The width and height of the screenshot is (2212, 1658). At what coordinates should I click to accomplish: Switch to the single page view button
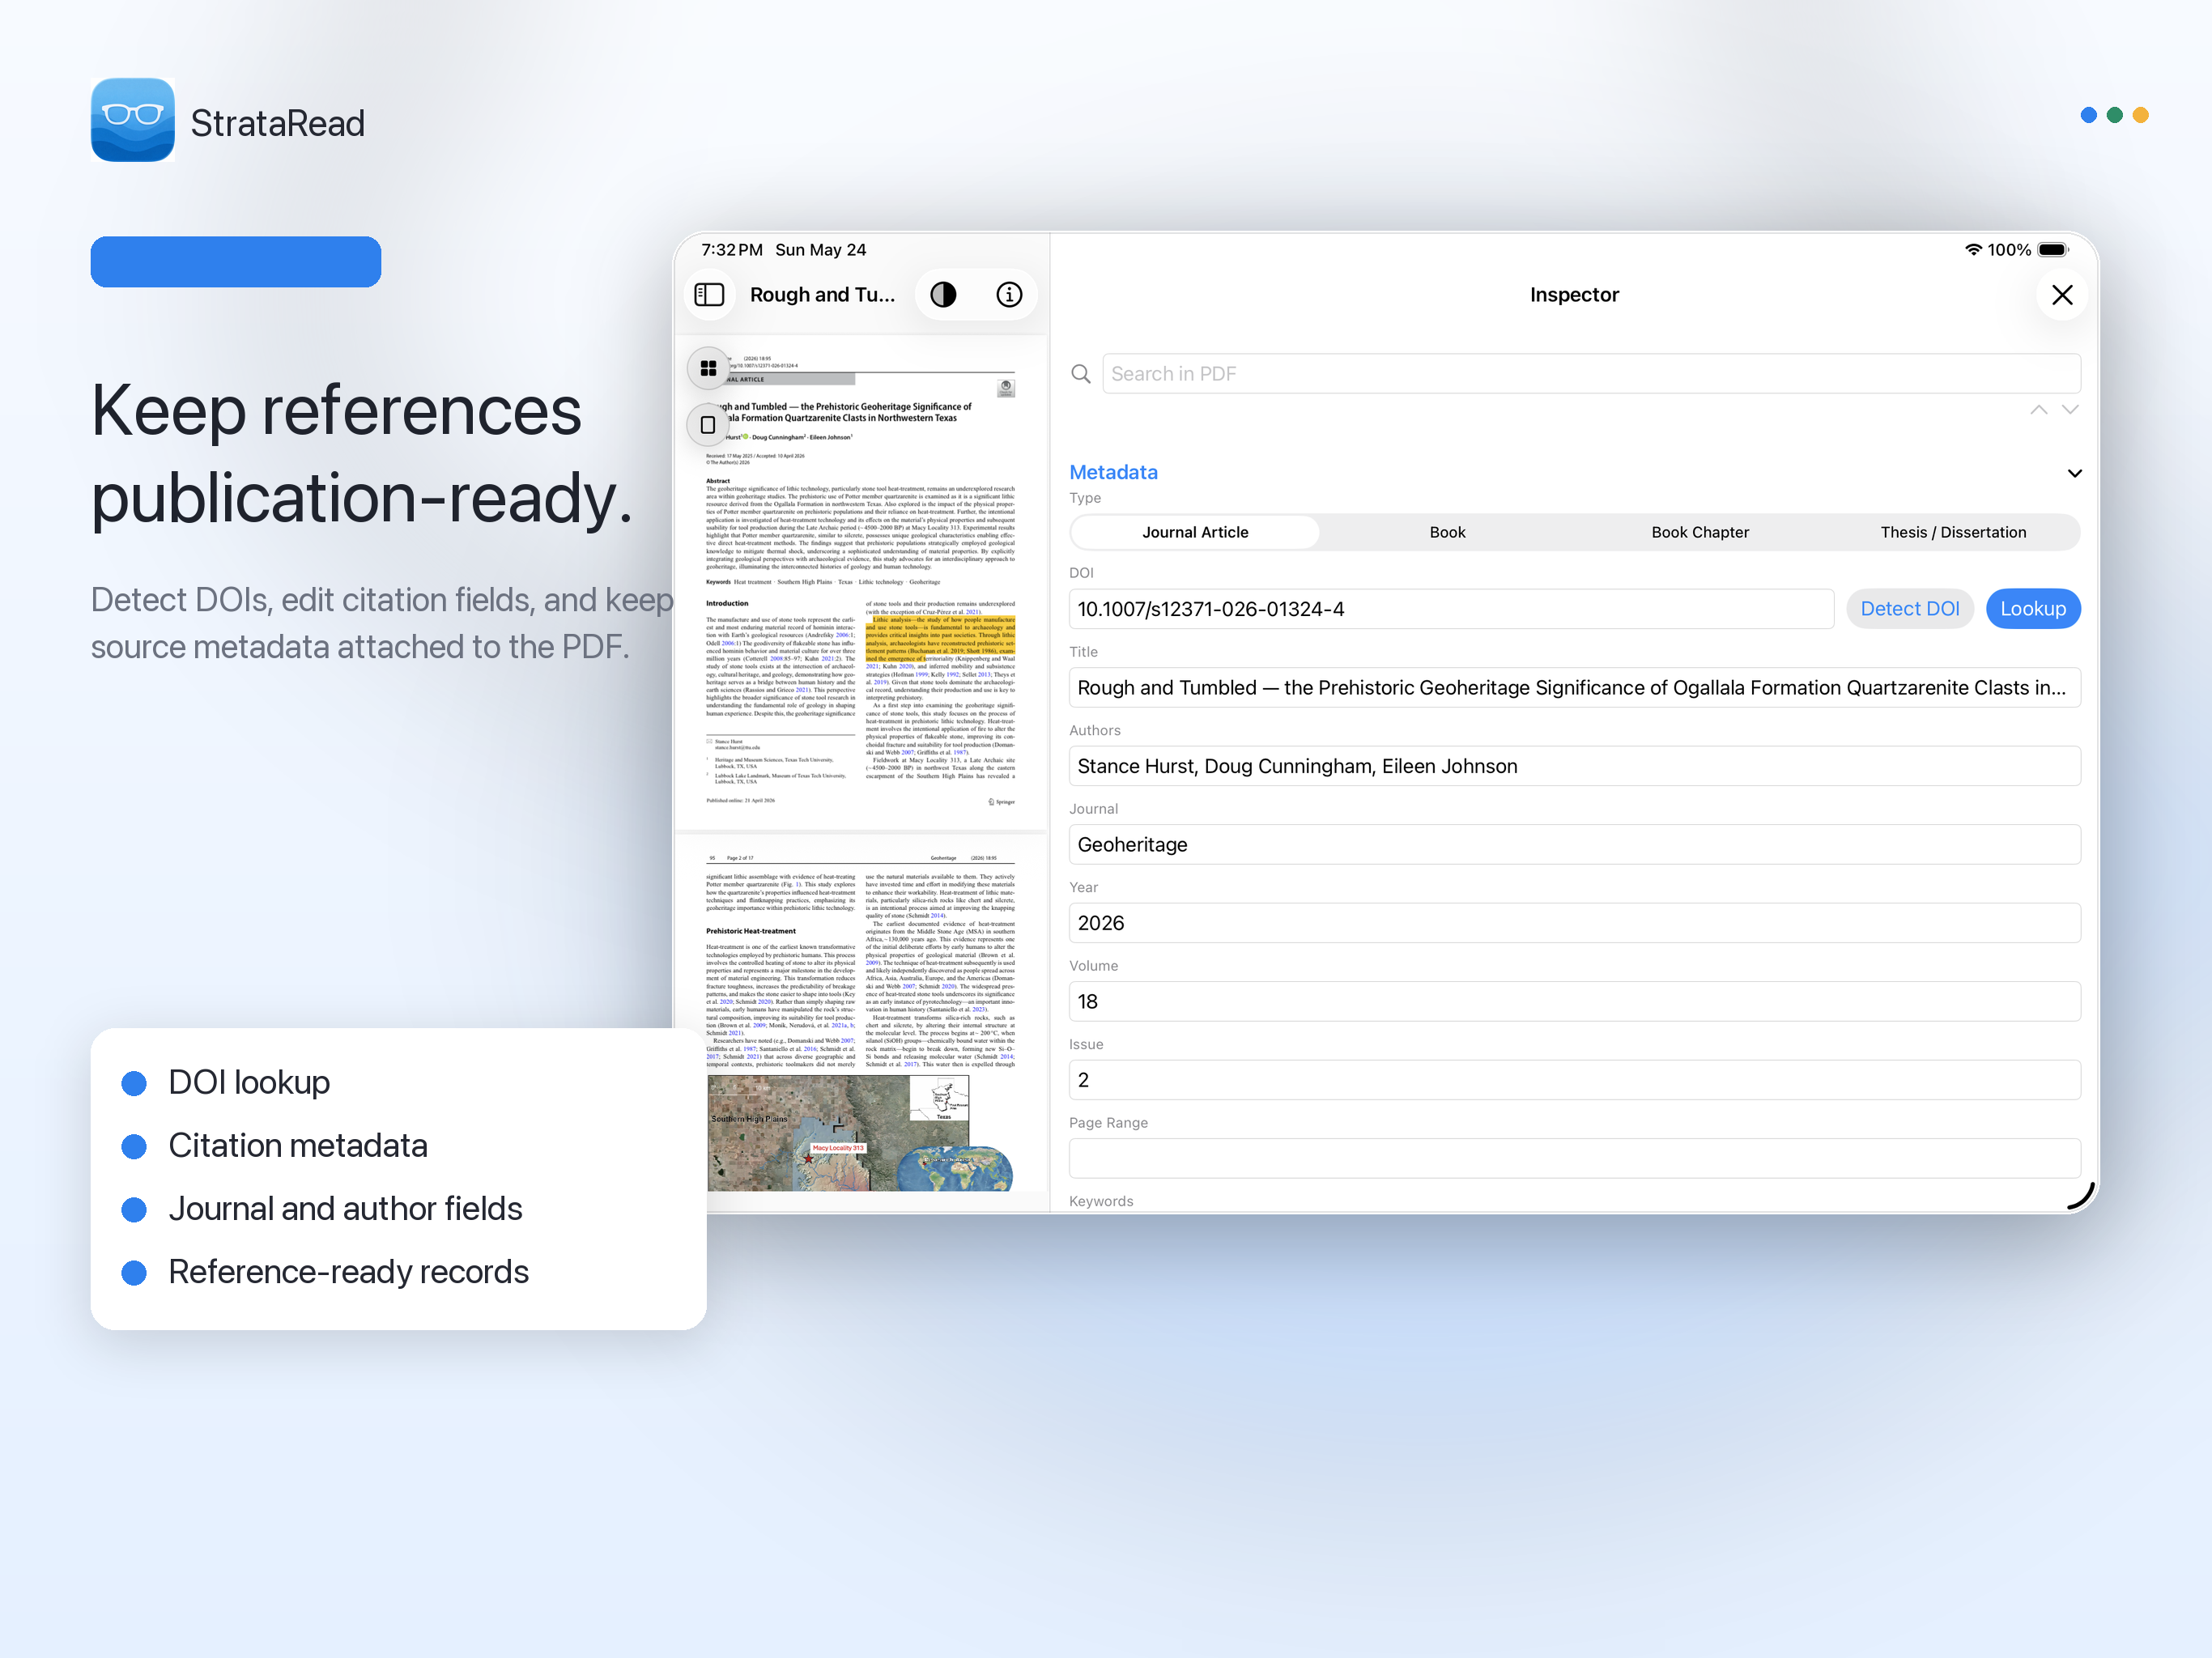(708, 425)
